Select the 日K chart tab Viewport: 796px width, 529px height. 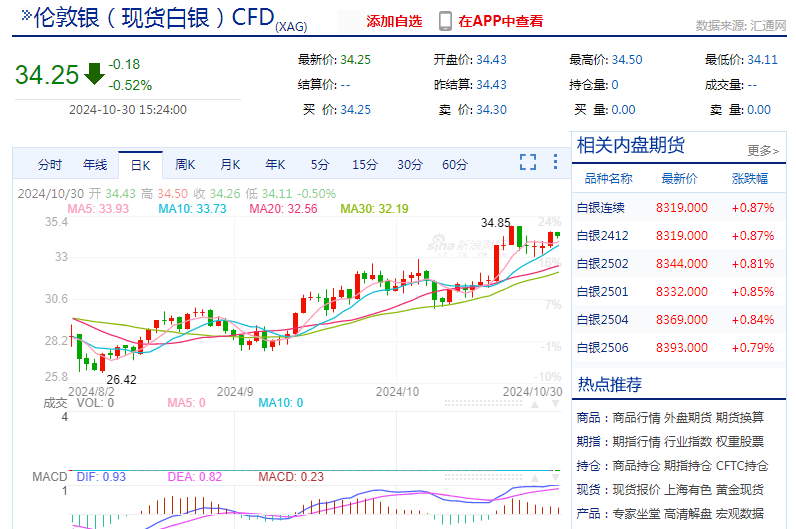point(141,165)
